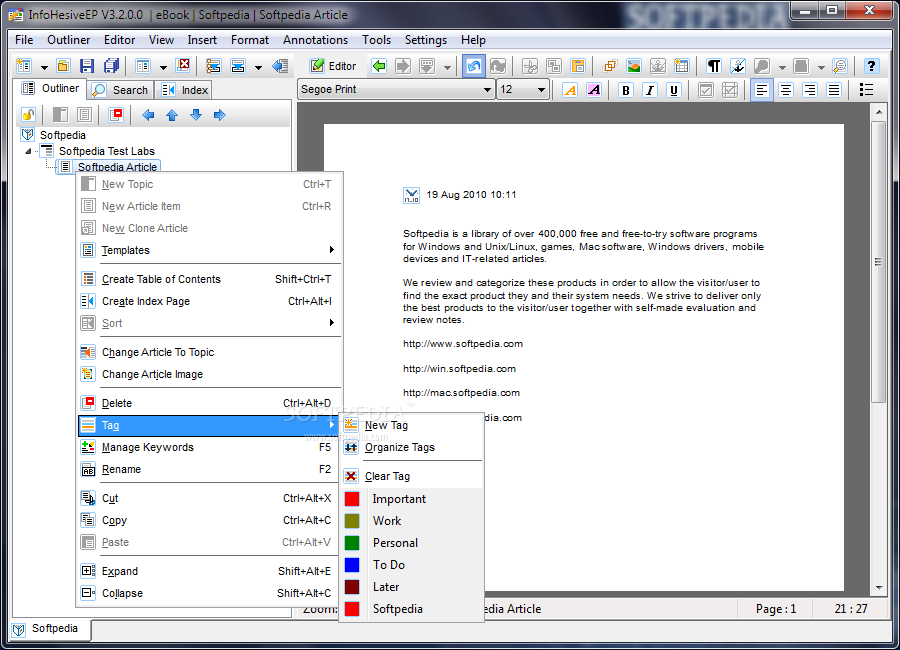Insert a picture with the landscape image icon

(x=634, y=66)
